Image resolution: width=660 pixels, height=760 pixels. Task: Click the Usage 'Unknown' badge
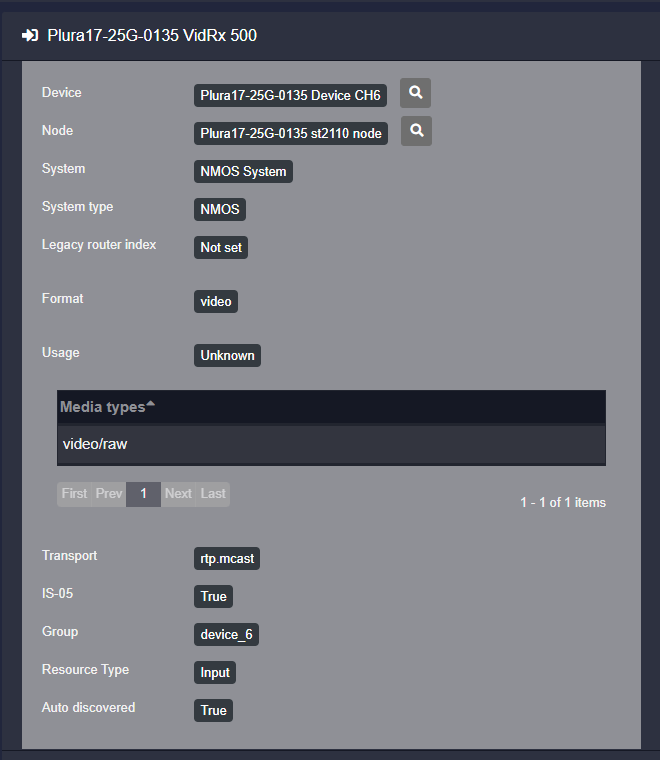227,356
